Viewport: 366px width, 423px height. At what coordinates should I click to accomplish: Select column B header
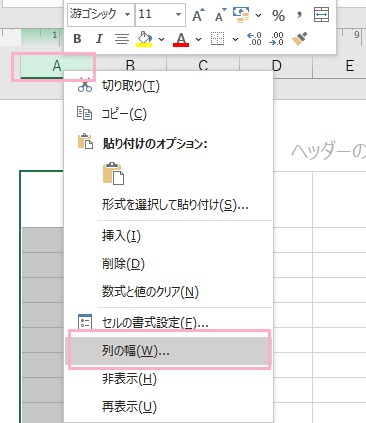tap(130, 64)
